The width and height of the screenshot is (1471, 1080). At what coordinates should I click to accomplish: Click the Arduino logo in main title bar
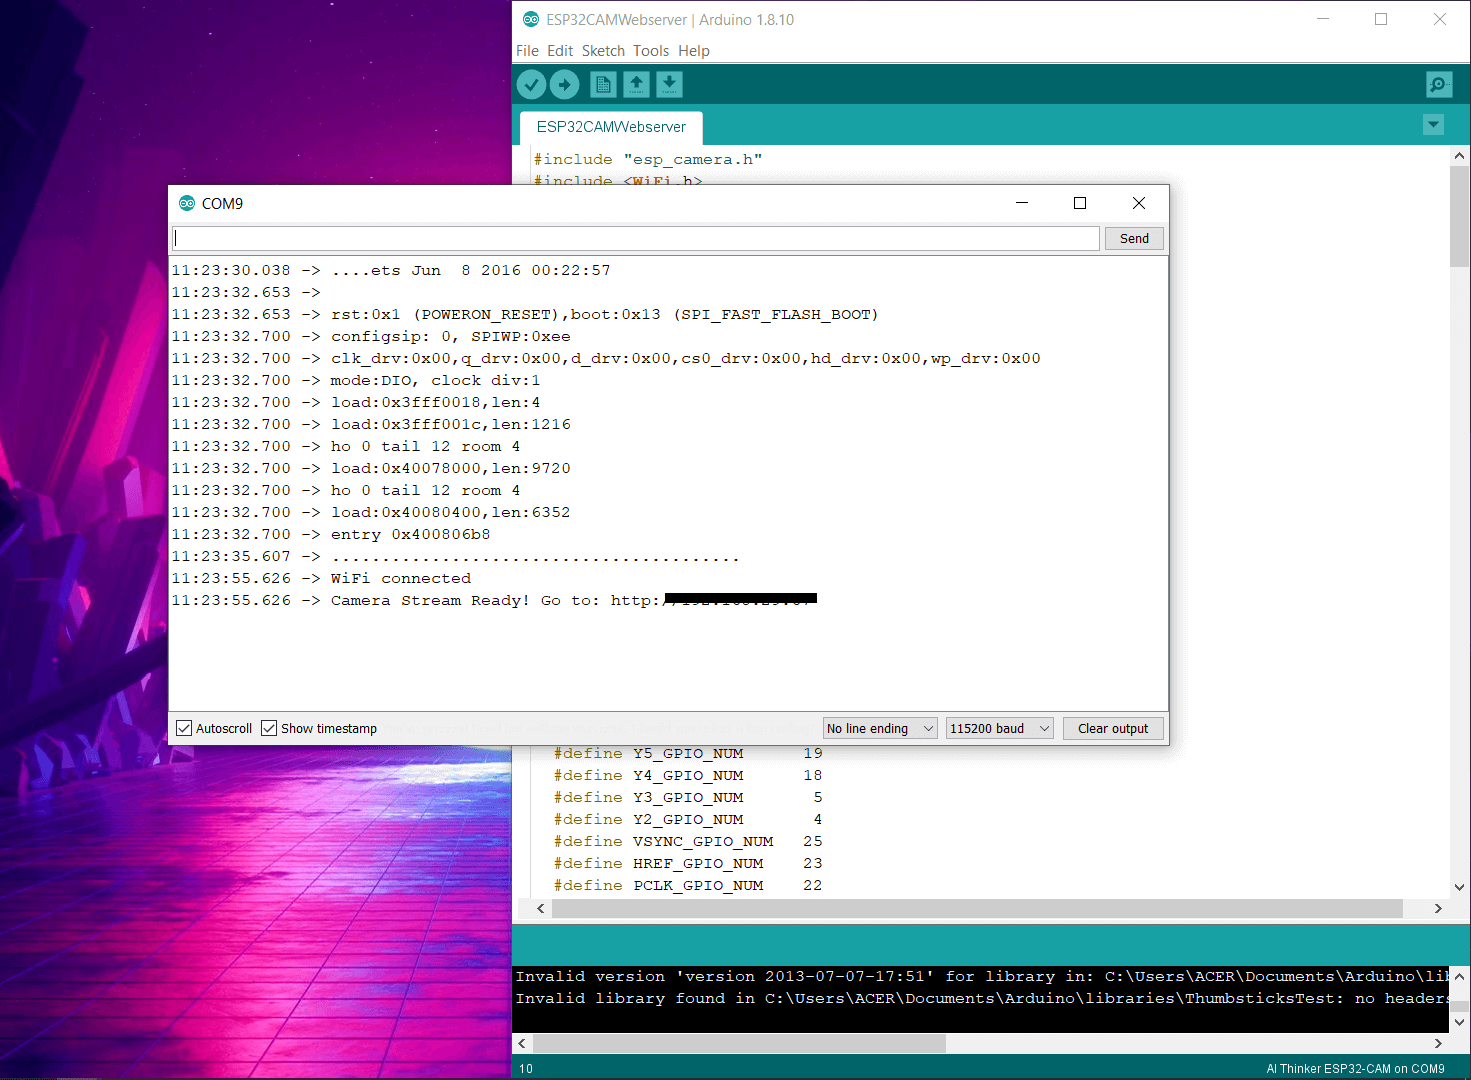pyautogui.click(x=531, y=19)
